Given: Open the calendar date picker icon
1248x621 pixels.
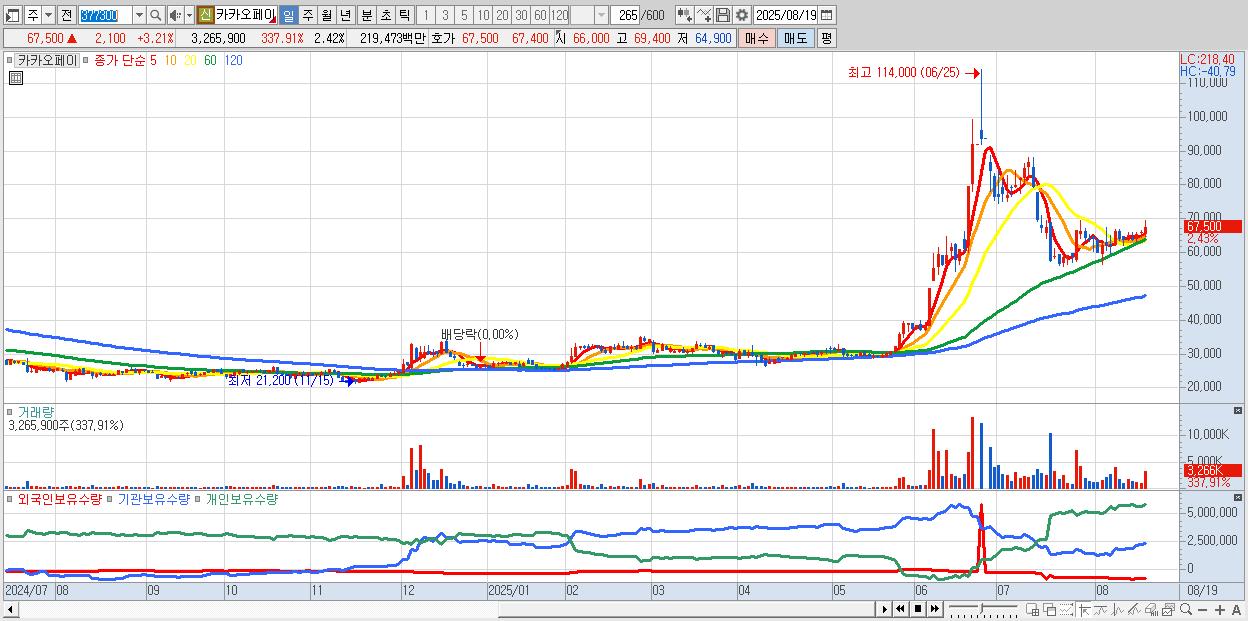Looking at the screenshot, I should click(827, 15).
